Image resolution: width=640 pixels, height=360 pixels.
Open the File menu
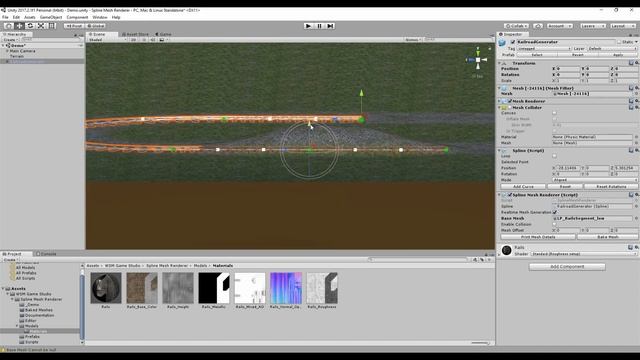pos(5,17)
